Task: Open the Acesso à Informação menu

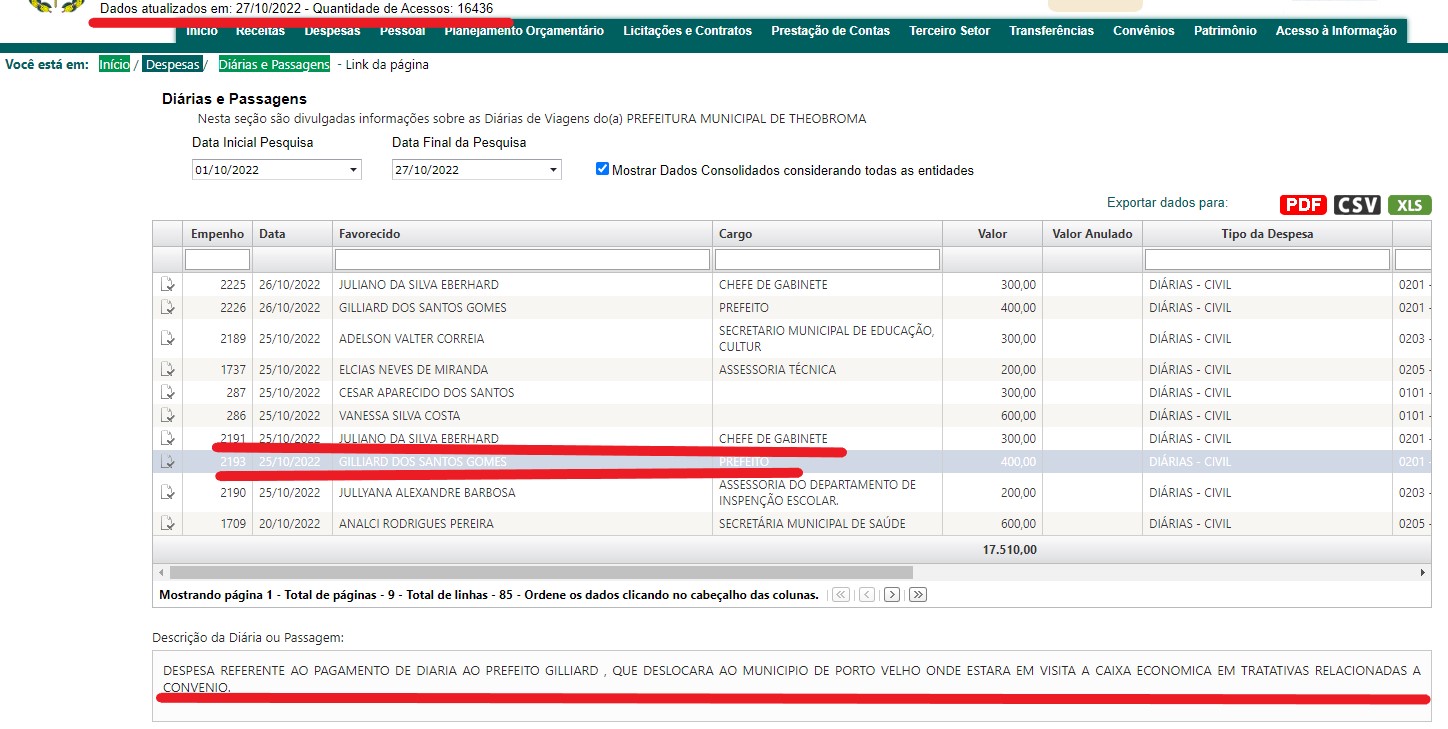Action: tap(1335, 31)
